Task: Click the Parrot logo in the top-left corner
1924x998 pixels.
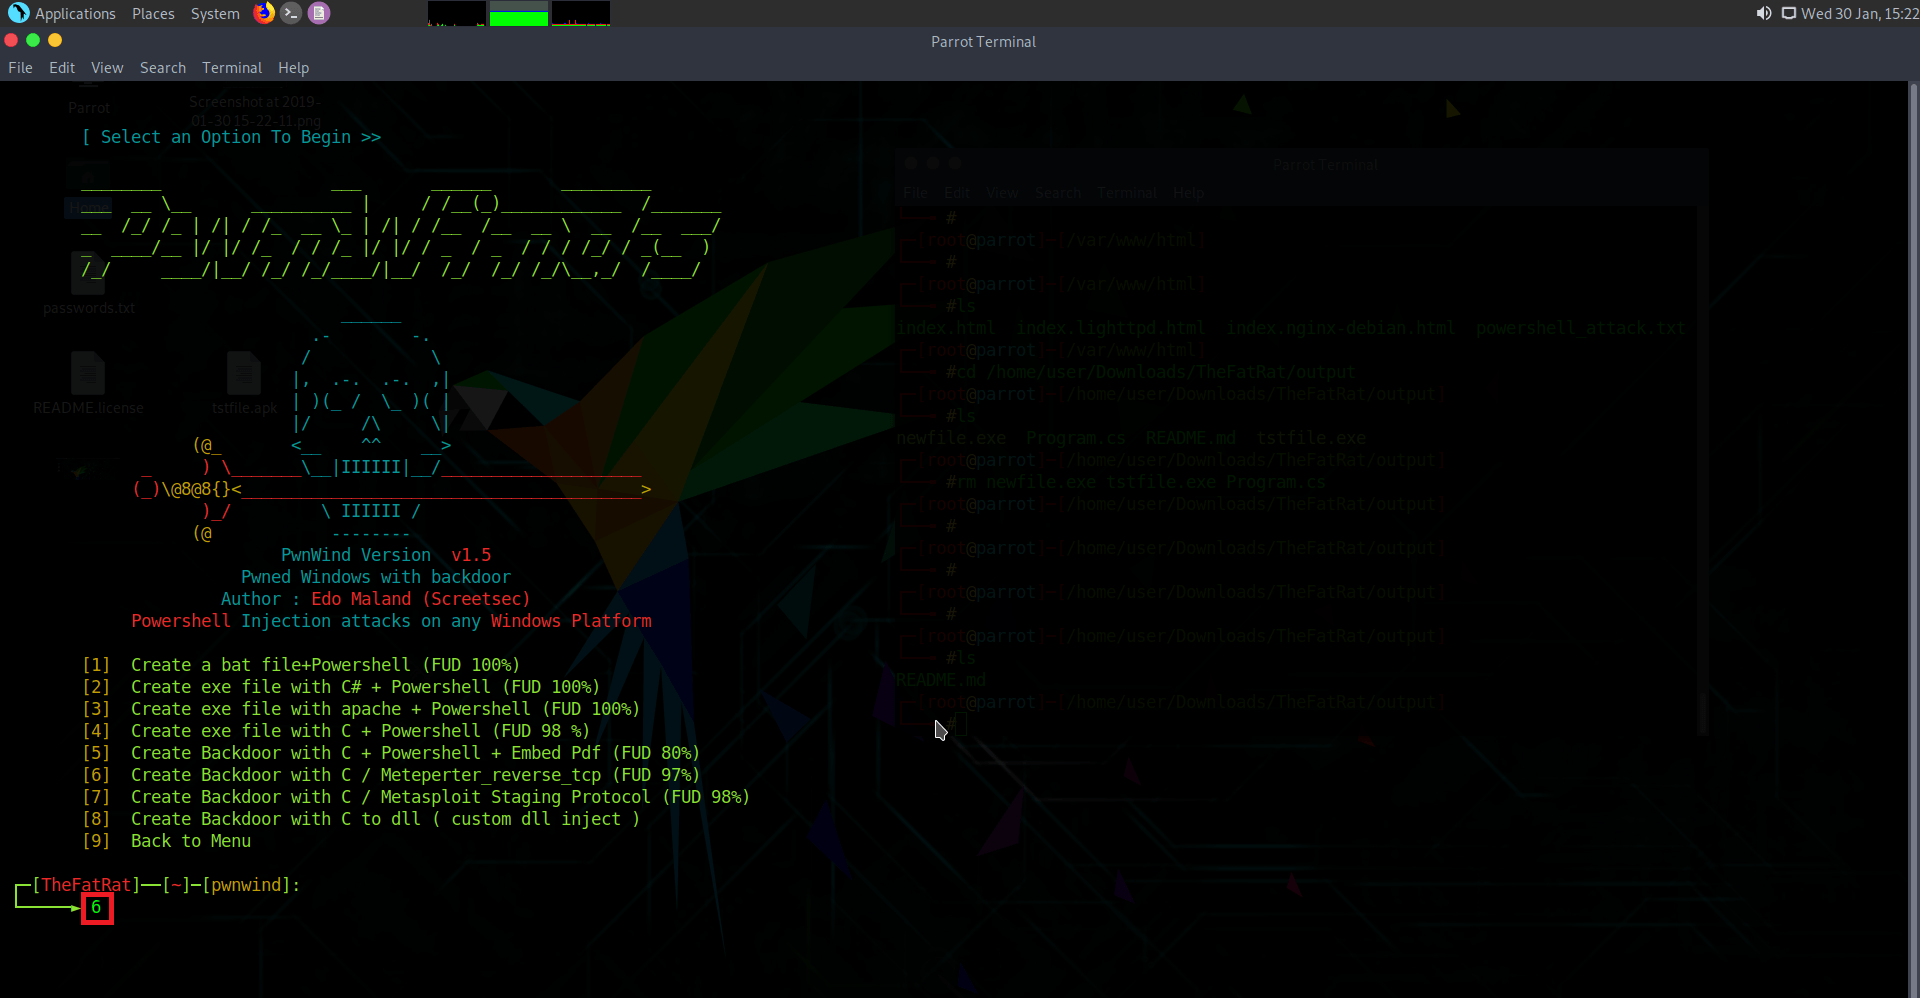Action: tap(16, 13)
